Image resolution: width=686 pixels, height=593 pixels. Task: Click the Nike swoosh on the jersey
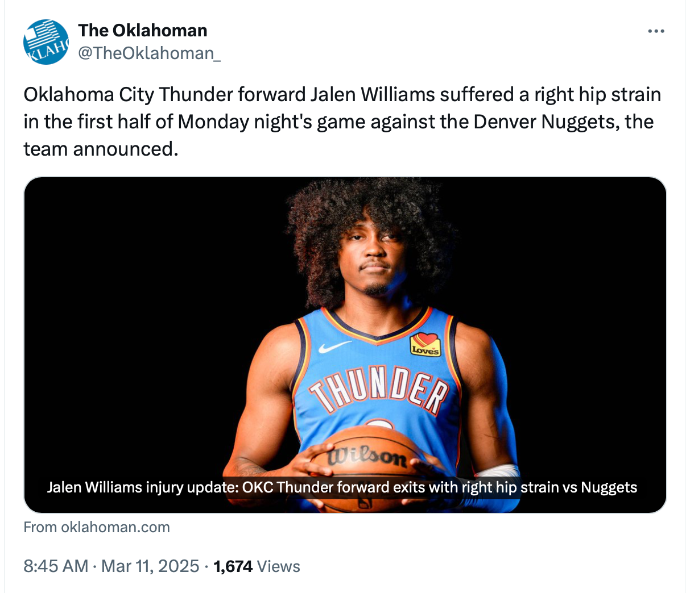pyautogui.click(x=335, y=346)
